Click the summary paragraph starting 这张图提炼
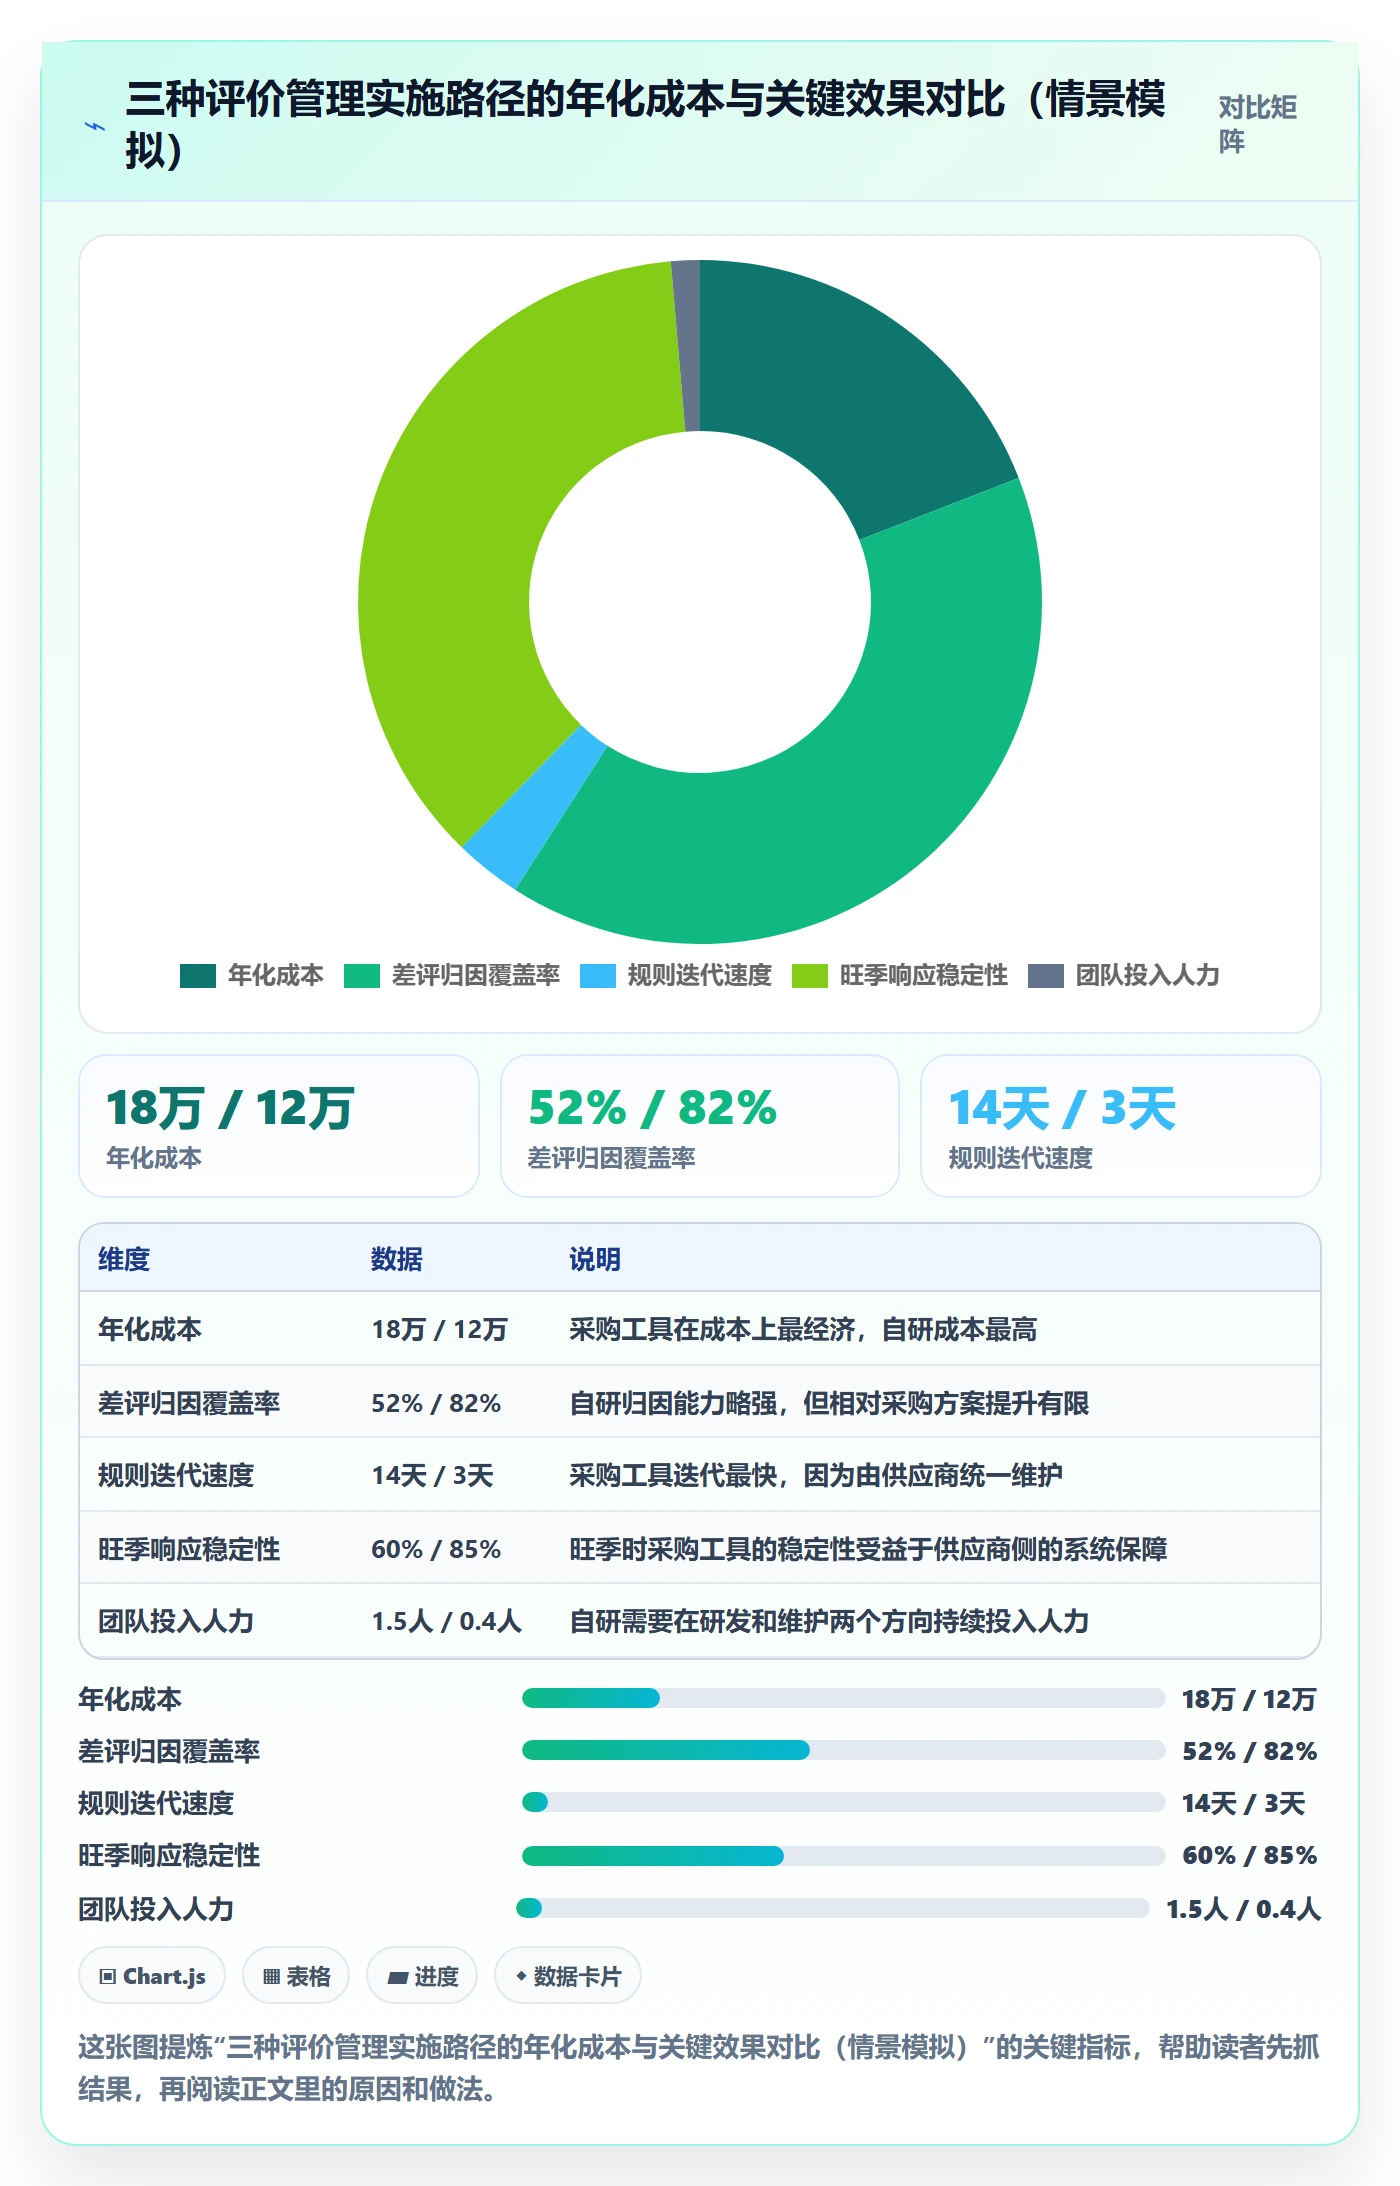 click(699, 2068)
